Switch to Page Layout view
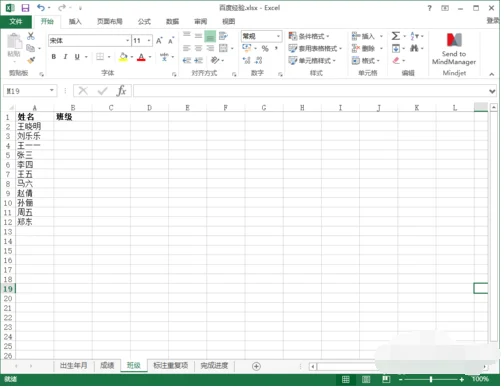The height and width of the screenshot is (389, 504). click(x=366, y=379)
